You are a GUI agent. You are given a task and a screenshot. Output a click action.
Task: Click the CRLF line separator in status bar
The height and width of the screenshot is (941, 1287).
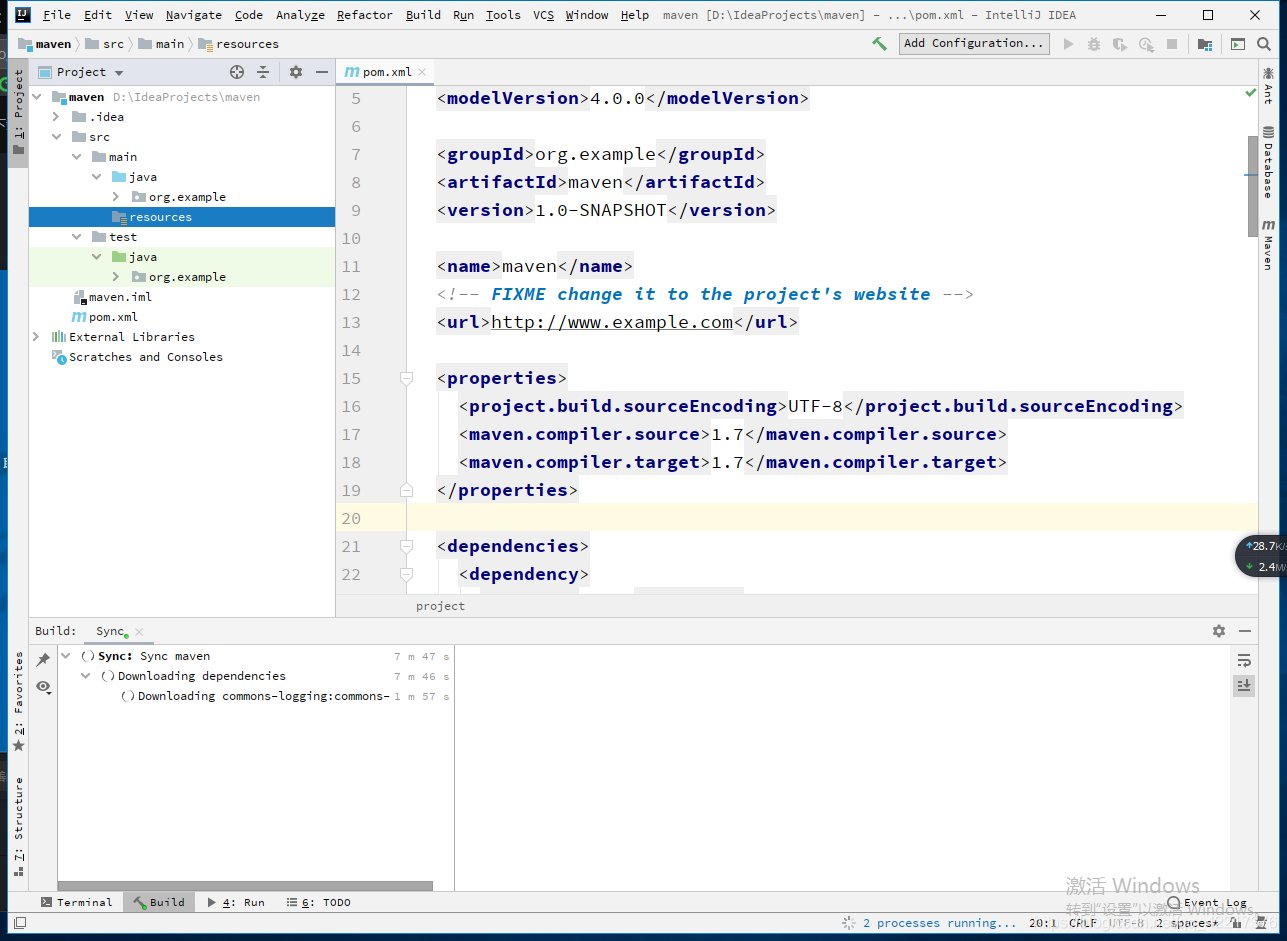pos(1082,923)
